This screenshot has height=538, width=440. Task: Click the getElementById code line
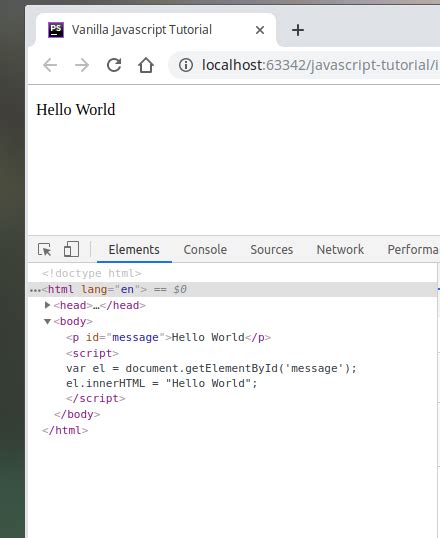pos(211,369)
